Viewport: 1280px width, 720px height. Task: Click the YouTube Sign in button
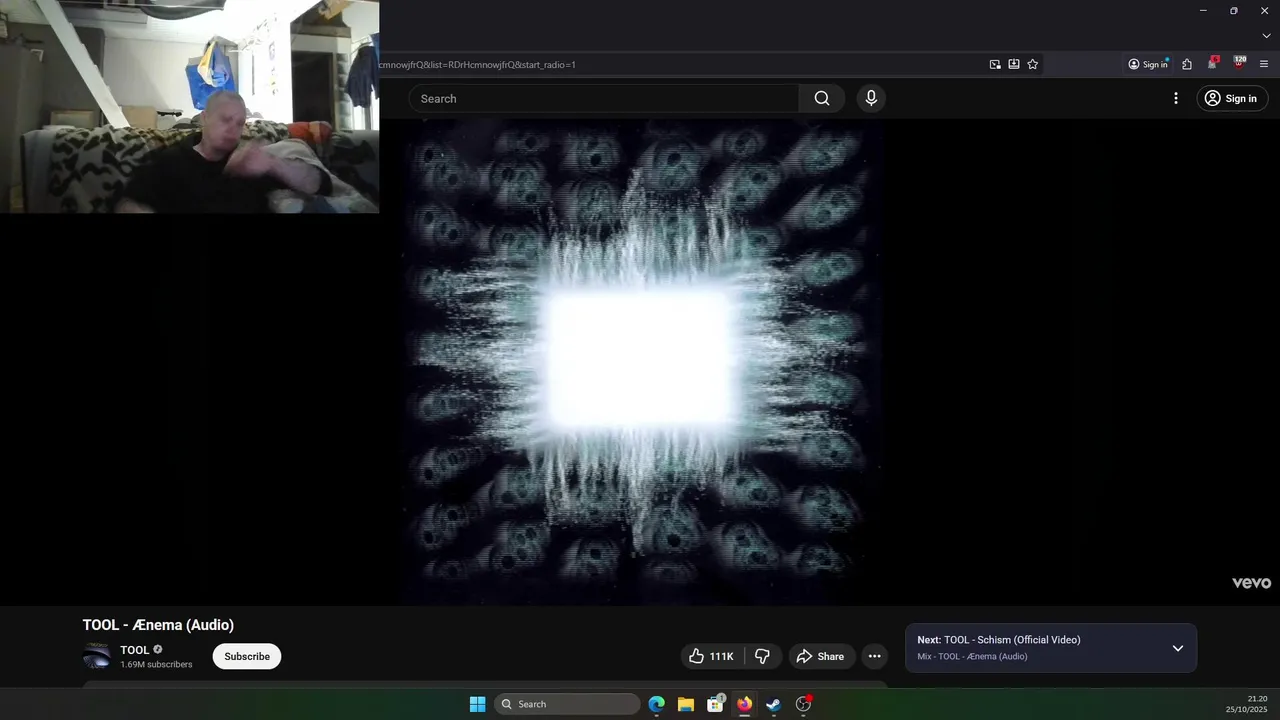click(1232, 98)
